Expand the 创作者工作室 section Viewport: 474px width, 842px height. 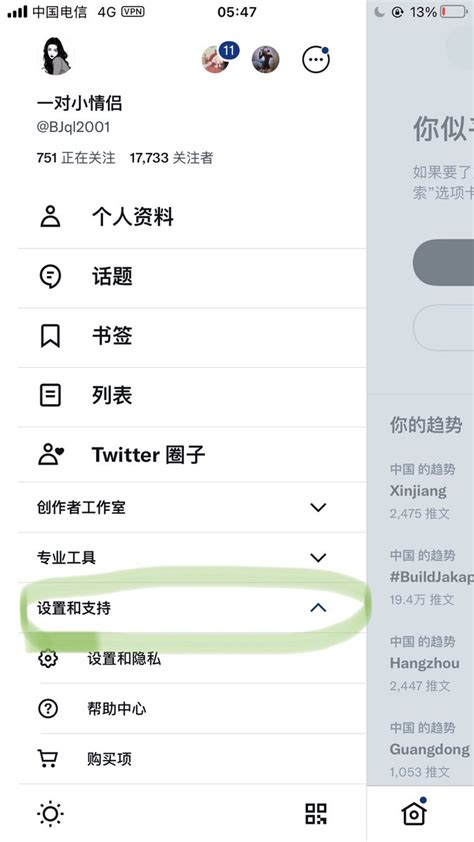point(192,507)
